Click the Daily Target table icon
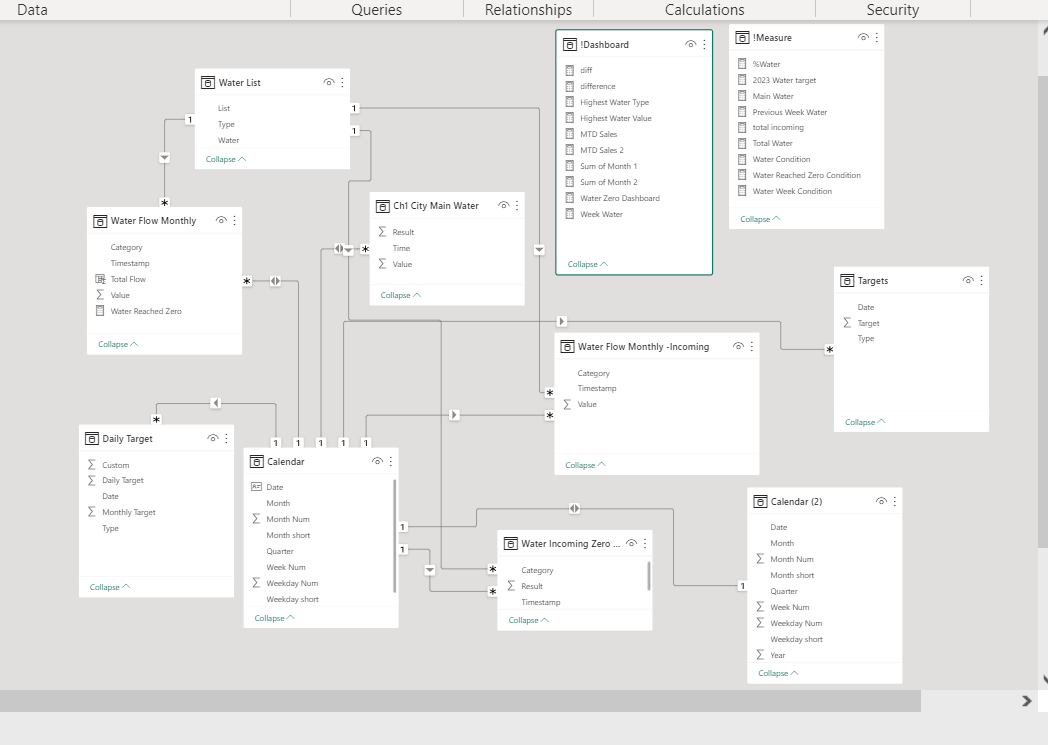Image resolution: width=1048 pixels, height=745 pixels. (x=92, y=438)
